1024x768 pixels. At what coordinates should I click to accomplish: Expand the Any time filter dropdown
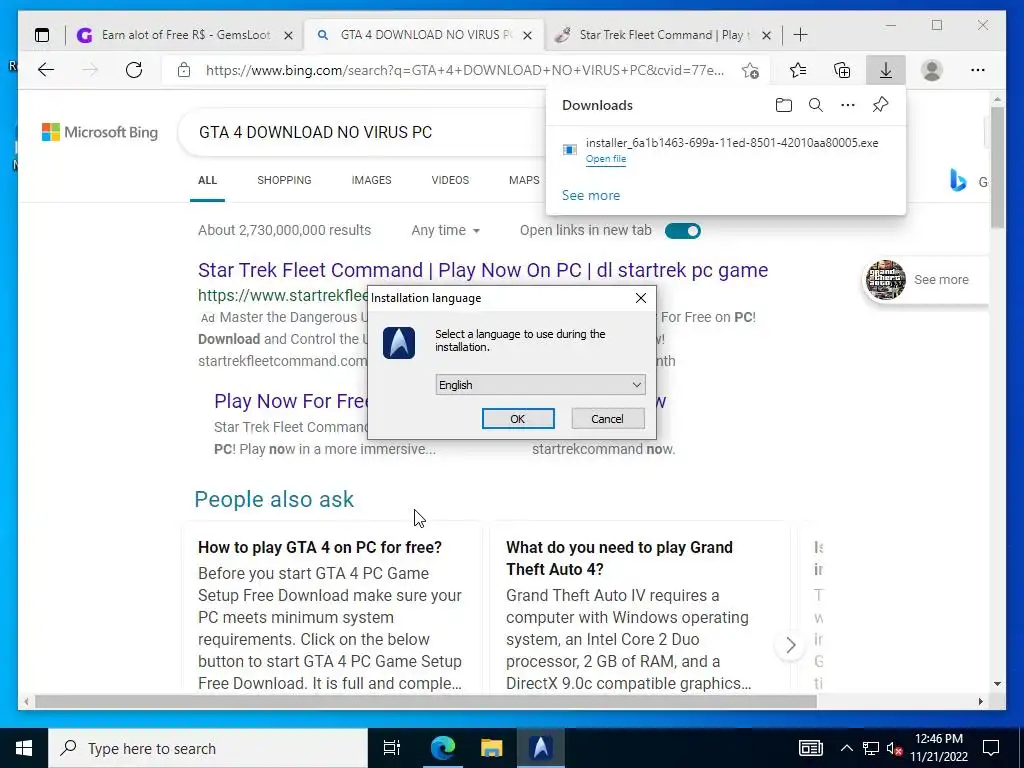445,231
